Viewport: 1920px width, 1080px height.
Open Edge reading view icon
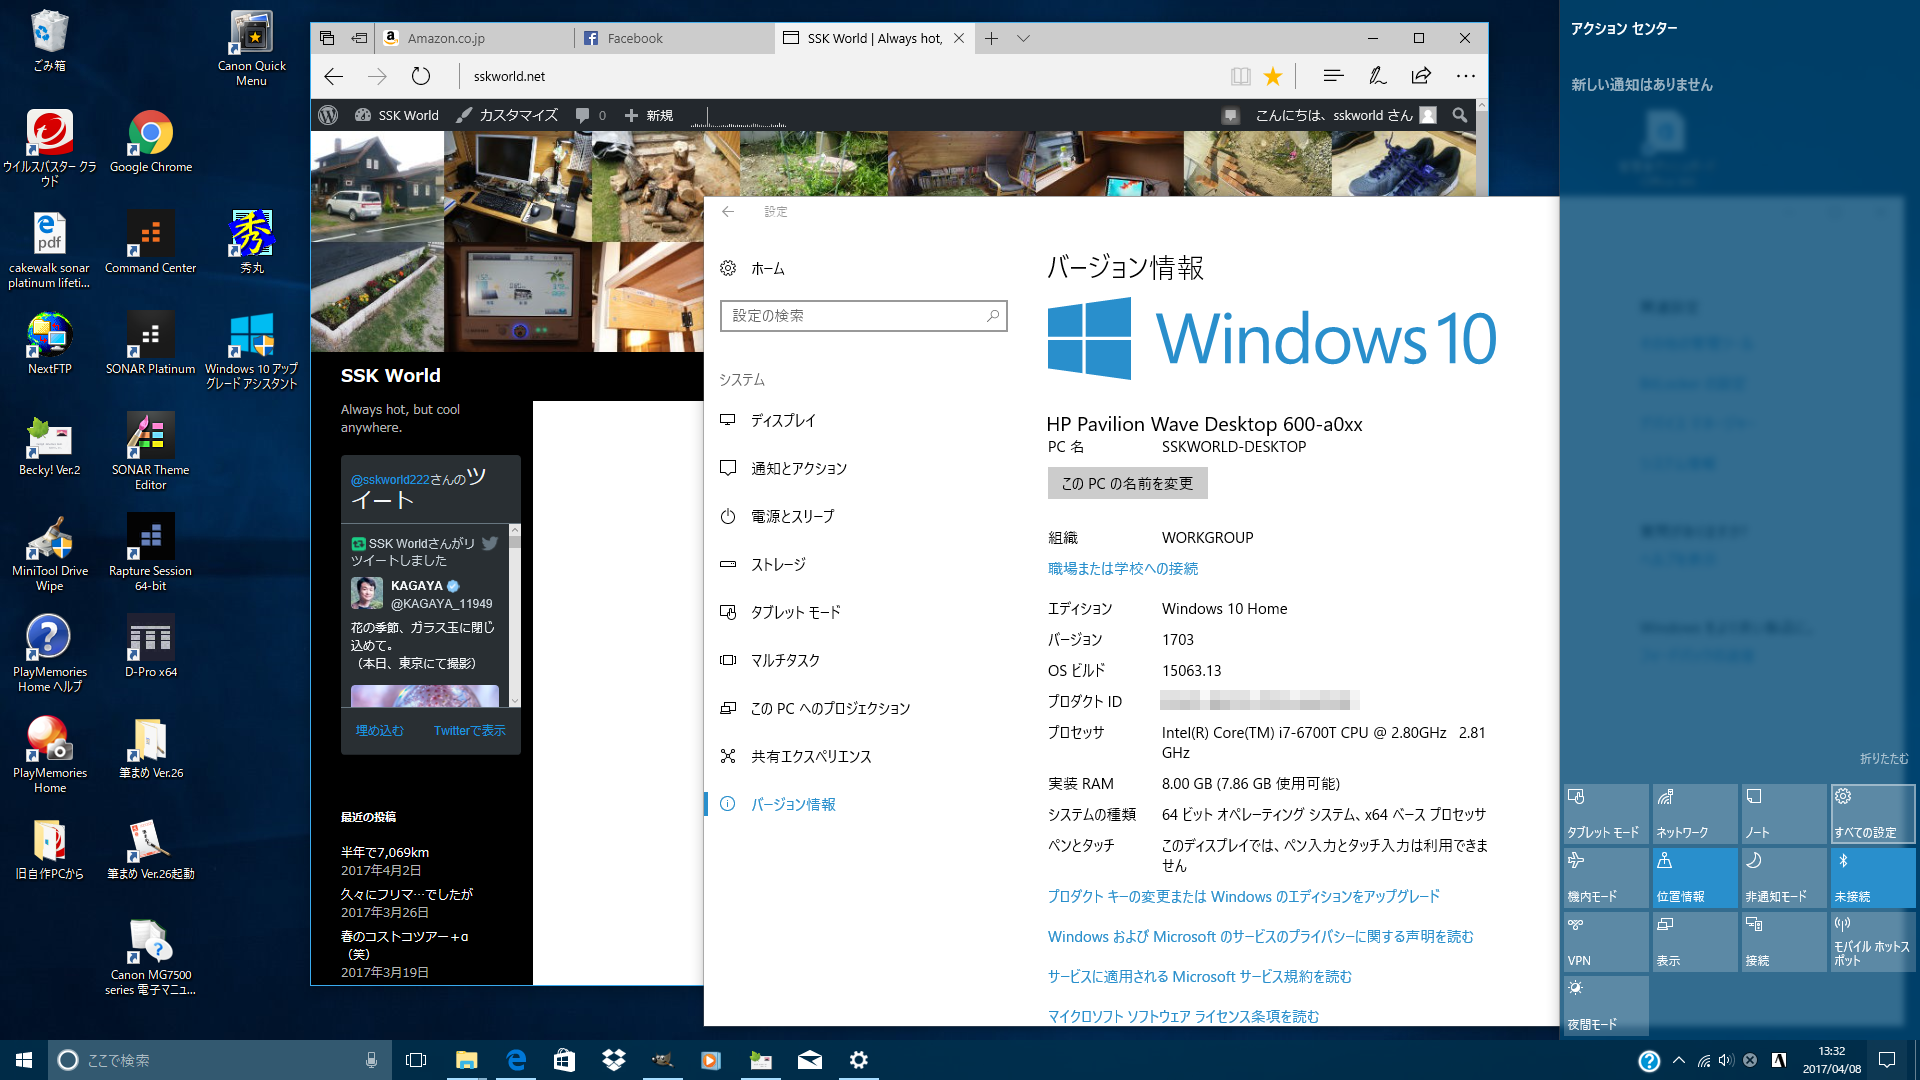[x=1240, y=76]
